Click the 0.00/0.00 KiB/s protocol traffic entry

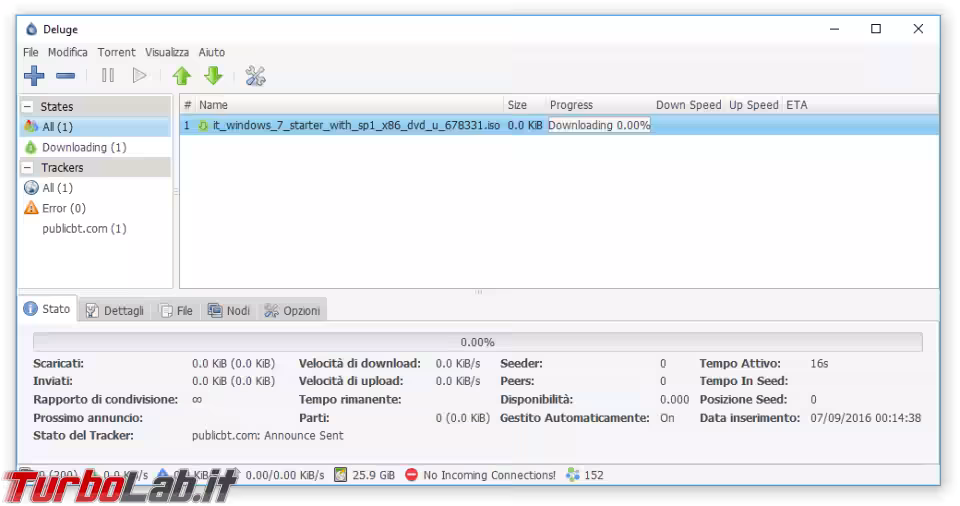pyautogui.click(x=285, y=475)
